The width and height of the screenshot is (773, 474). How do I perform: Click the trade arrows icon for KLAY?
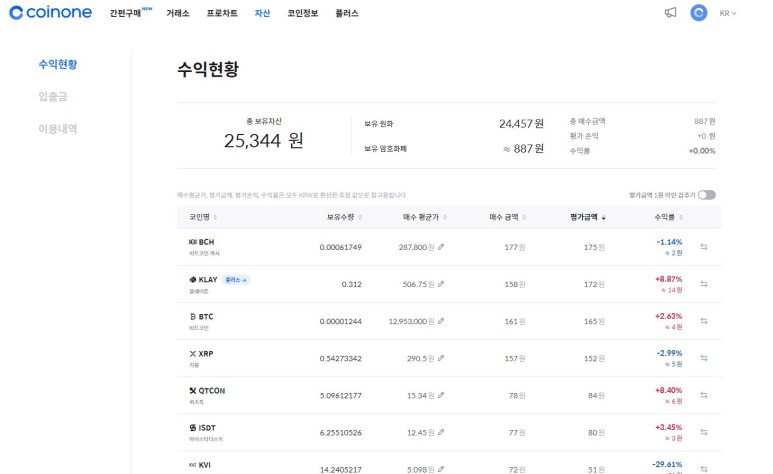(x=704, y=284)
